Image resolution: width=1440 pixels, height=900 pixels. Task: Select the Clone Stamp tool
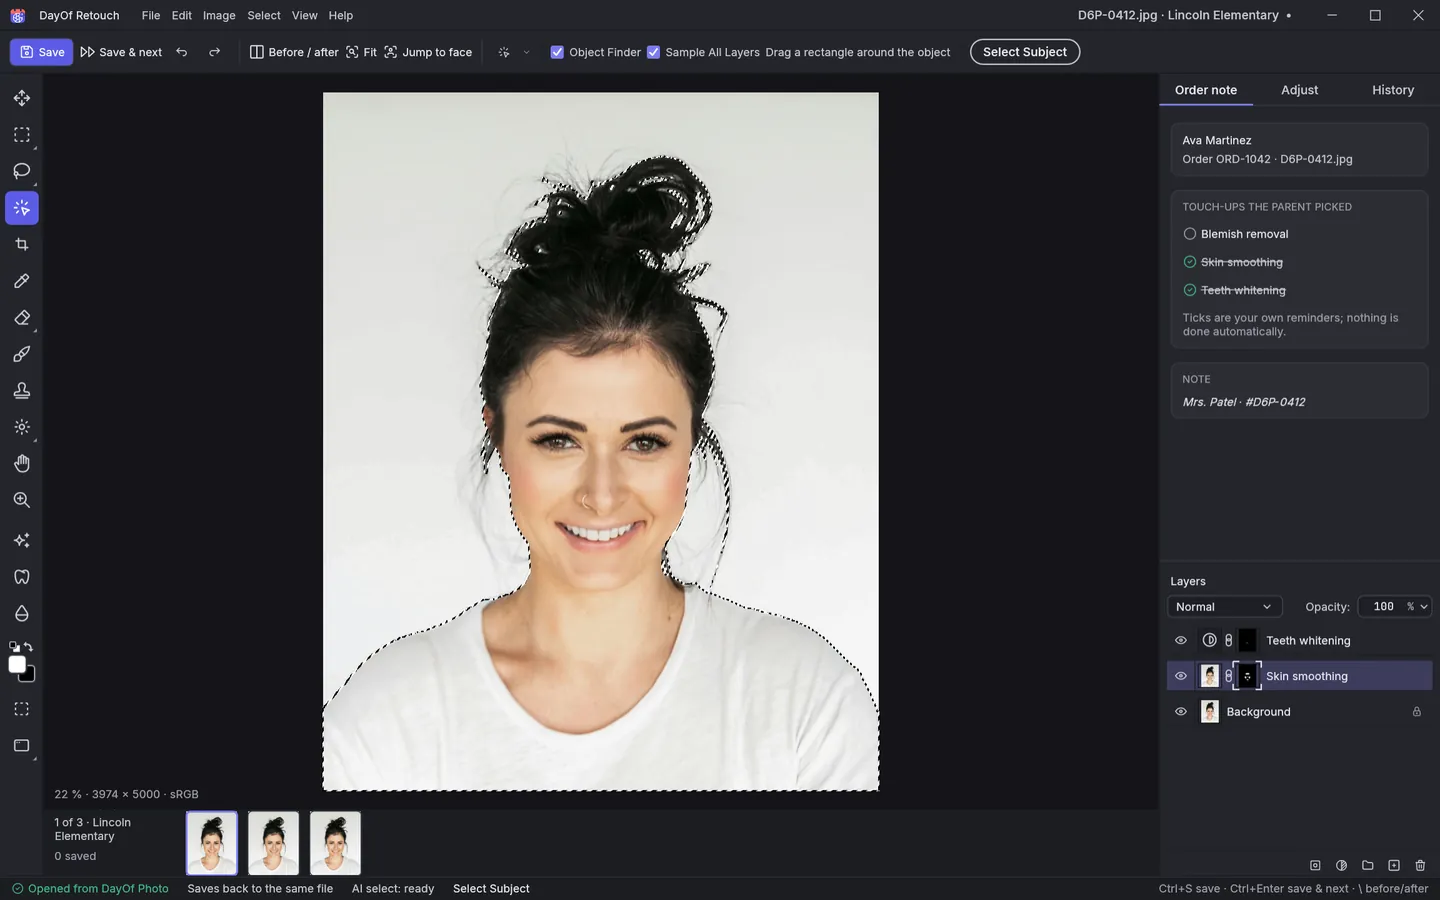[x=22, y=391]
